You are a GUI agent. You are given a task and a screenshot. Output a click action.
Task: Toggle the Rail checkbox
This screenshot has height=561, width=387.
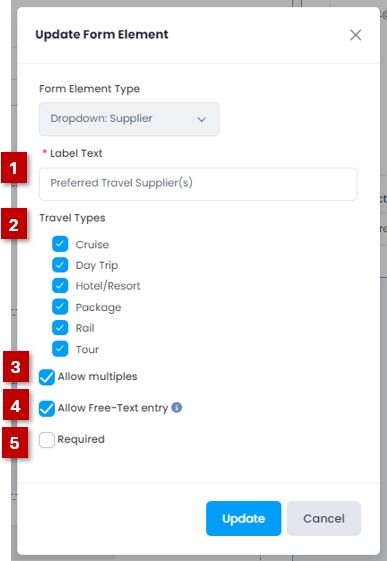[x=60, y=328]
